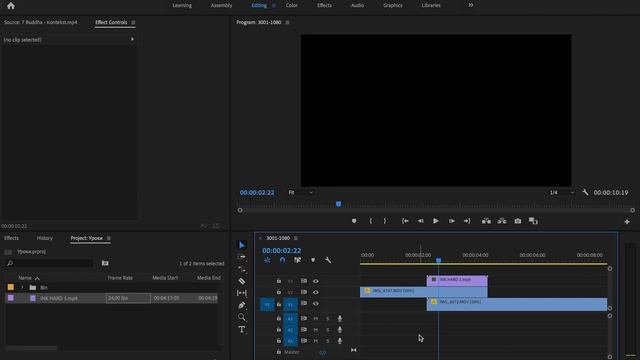The height and width of the screenshot is (360, 640).
Task: Enable voice-over record on A1
Action: 340,318
